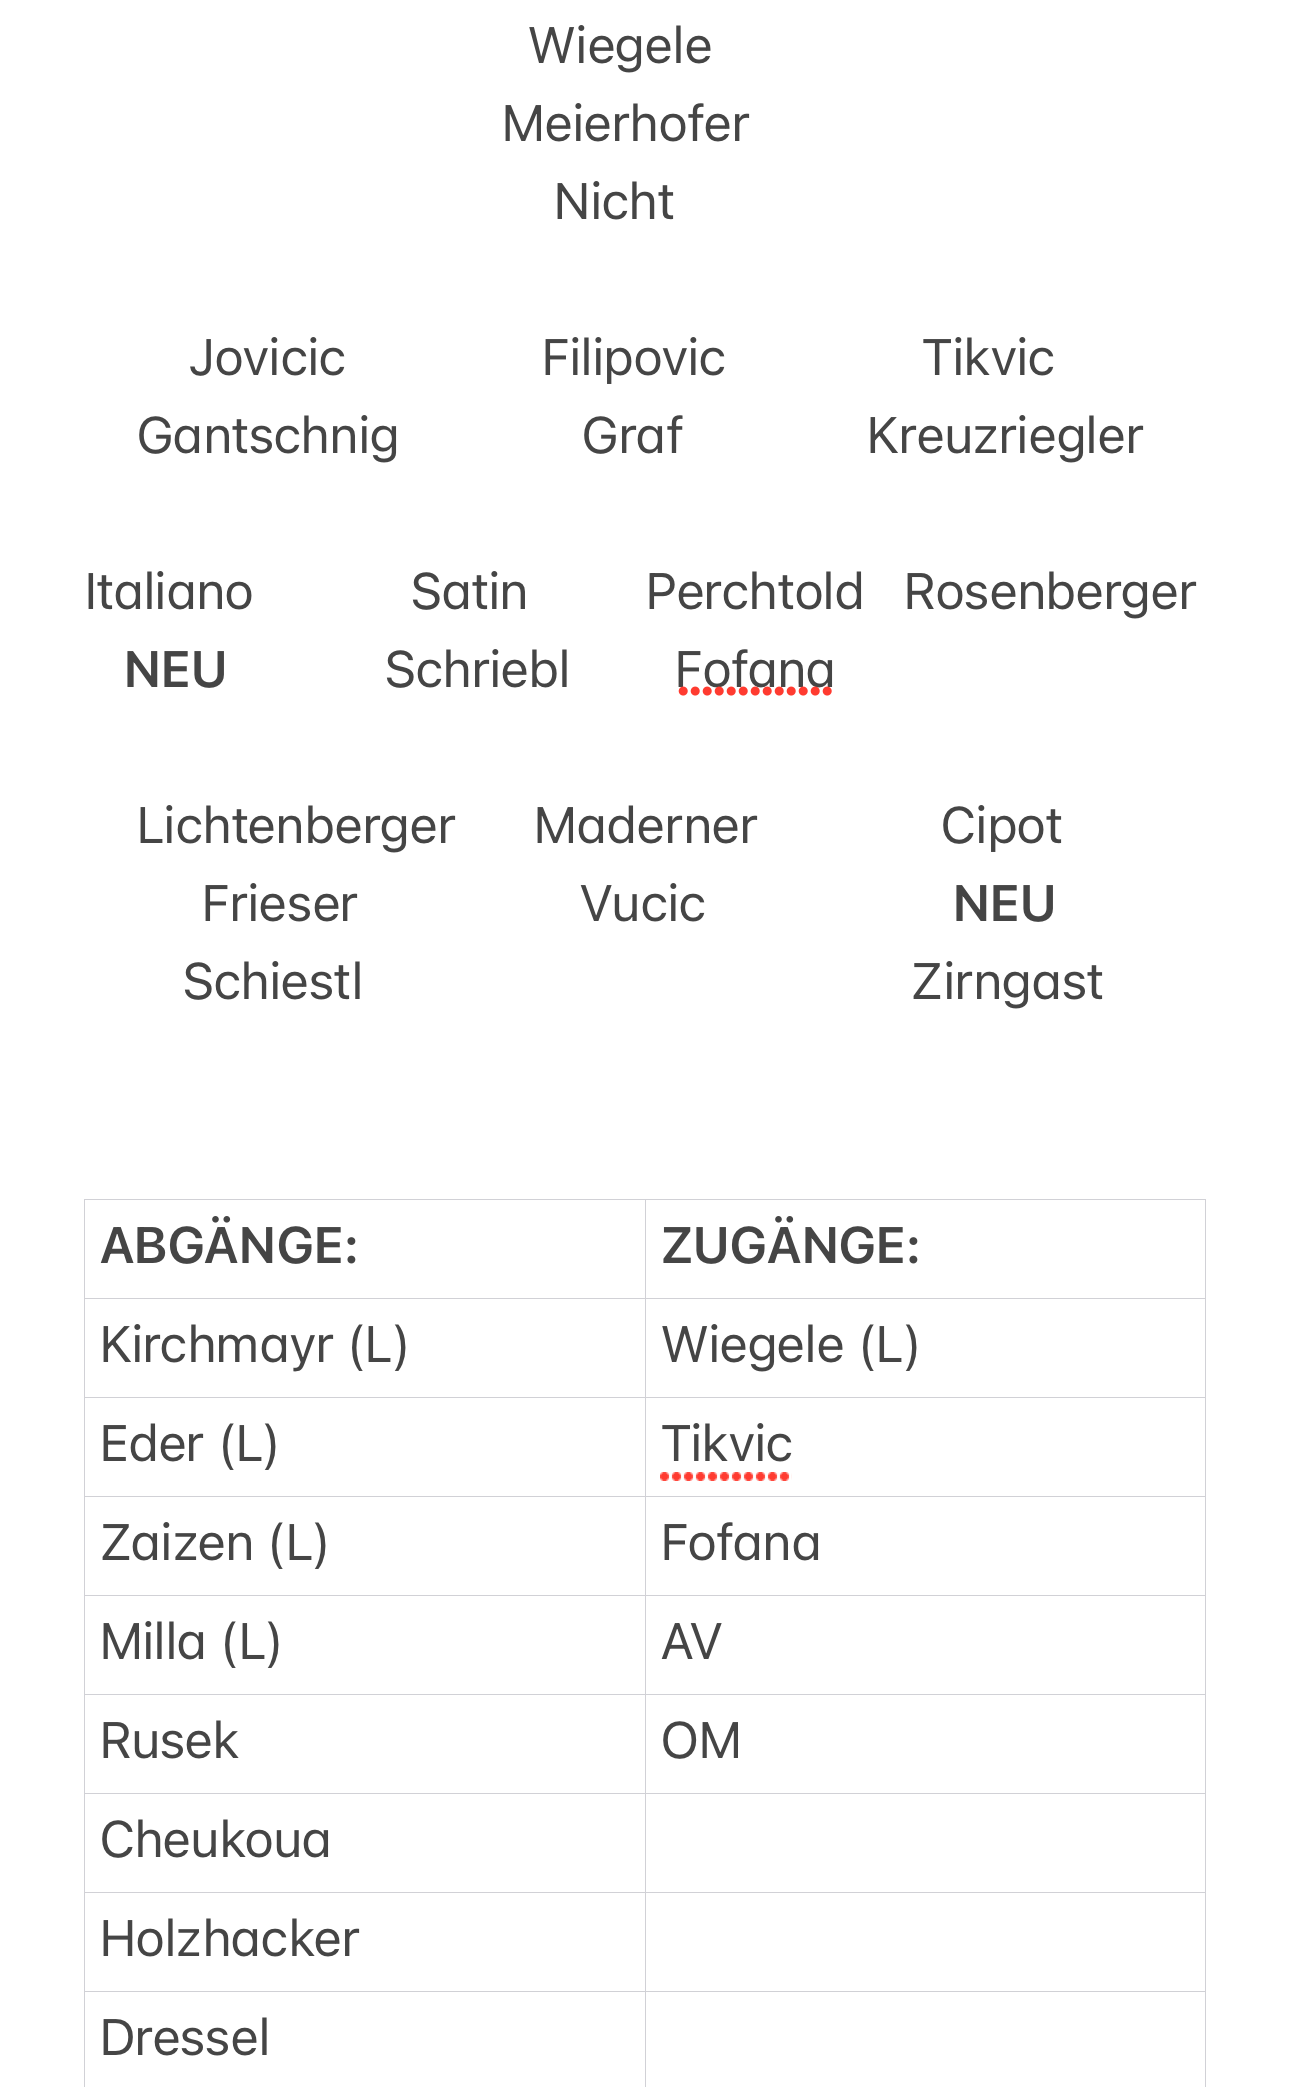
Task: Place cursor on Meierhofer text
Action: pos(625,125)
